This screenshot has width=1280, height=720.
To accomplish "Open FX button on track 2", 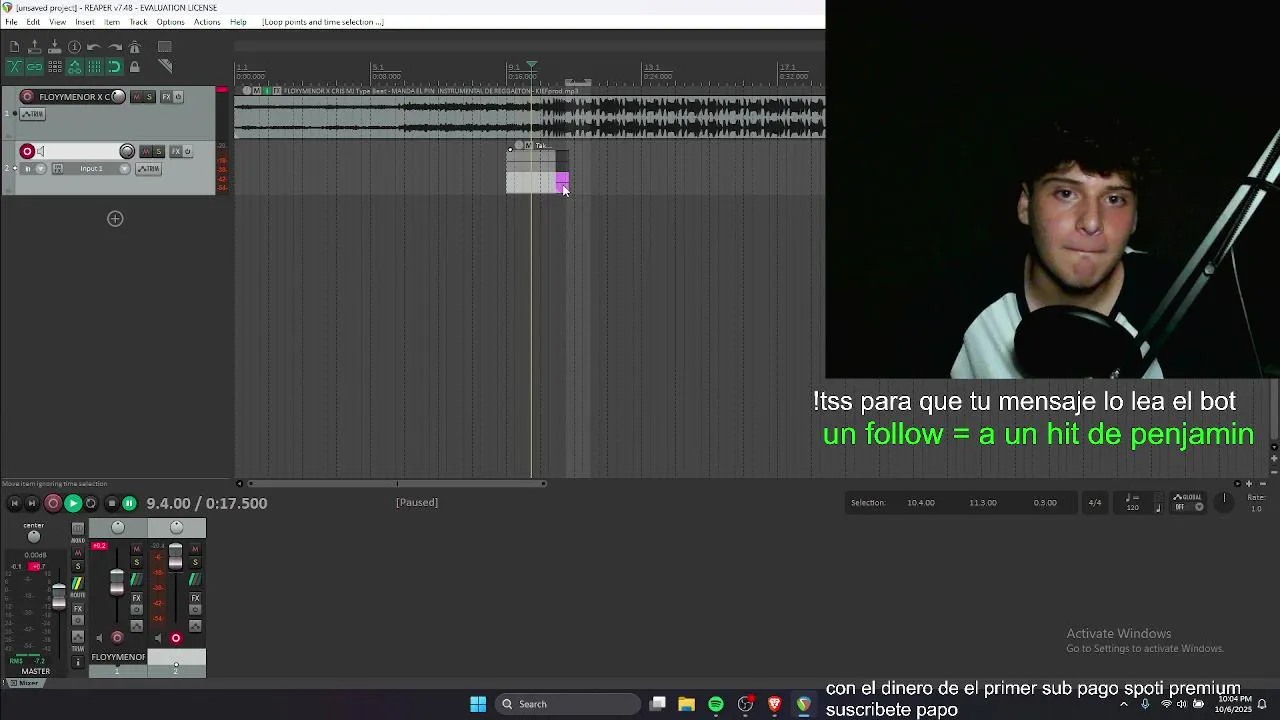I will pos(175,151).
